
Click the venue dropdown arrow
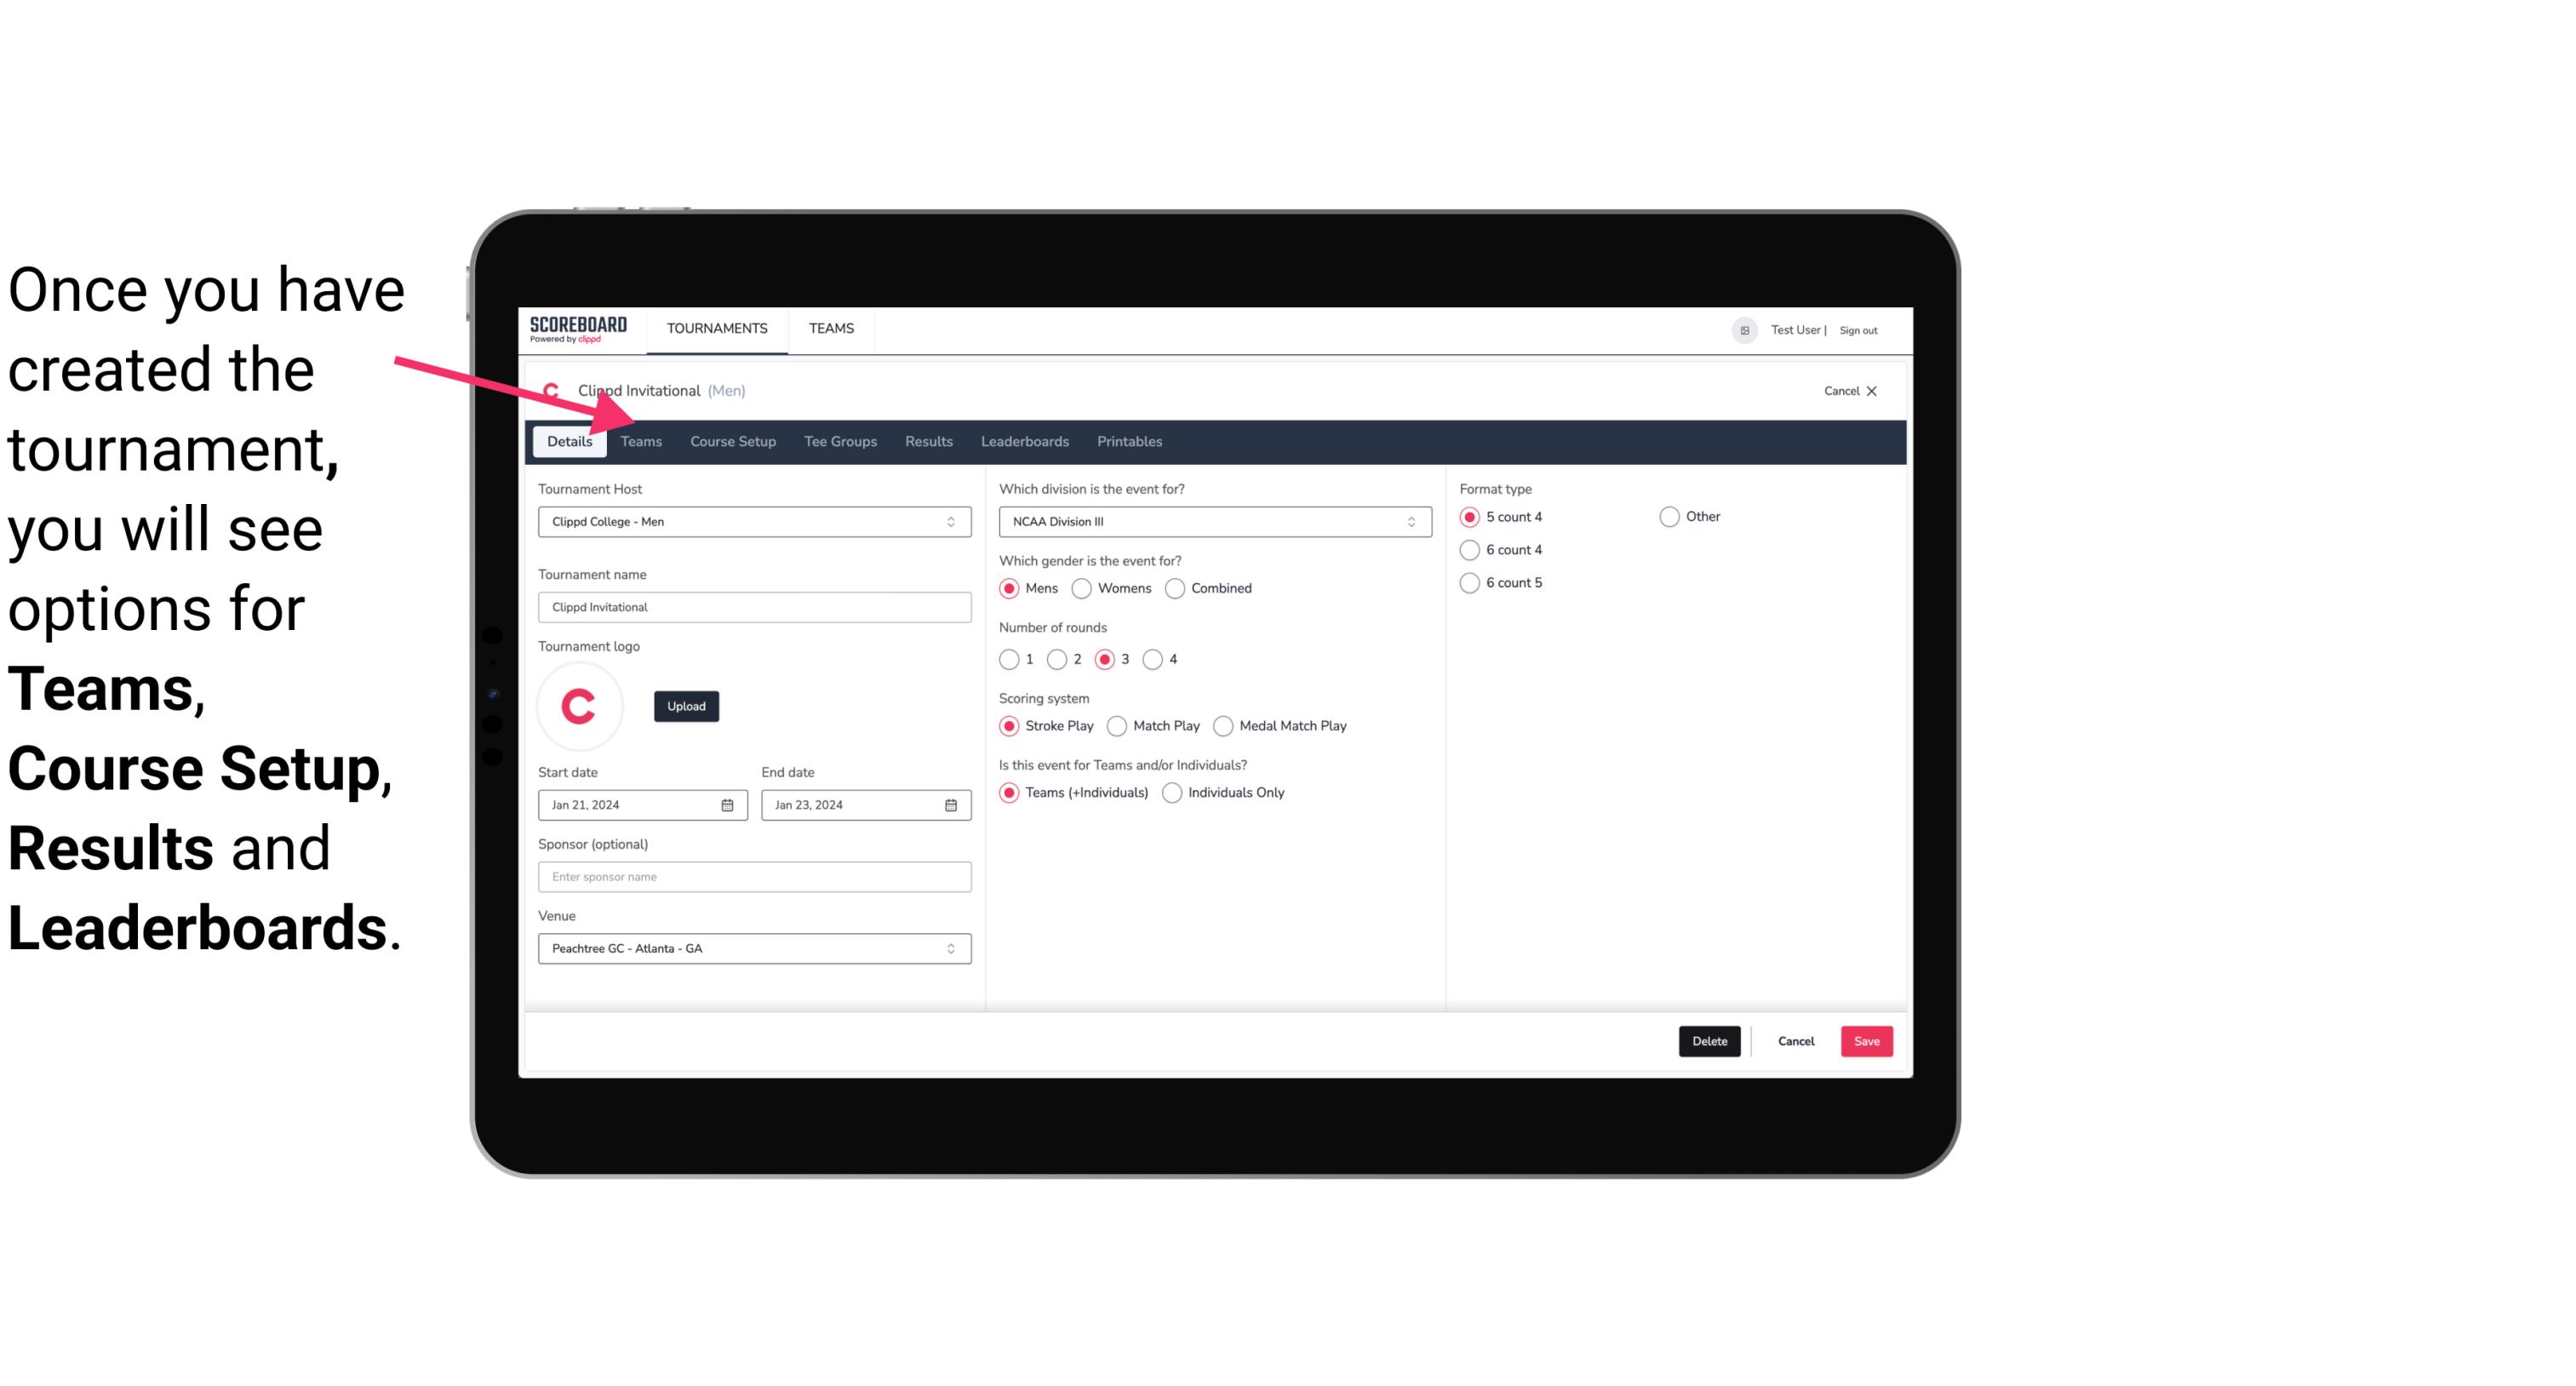coord(952,948)
